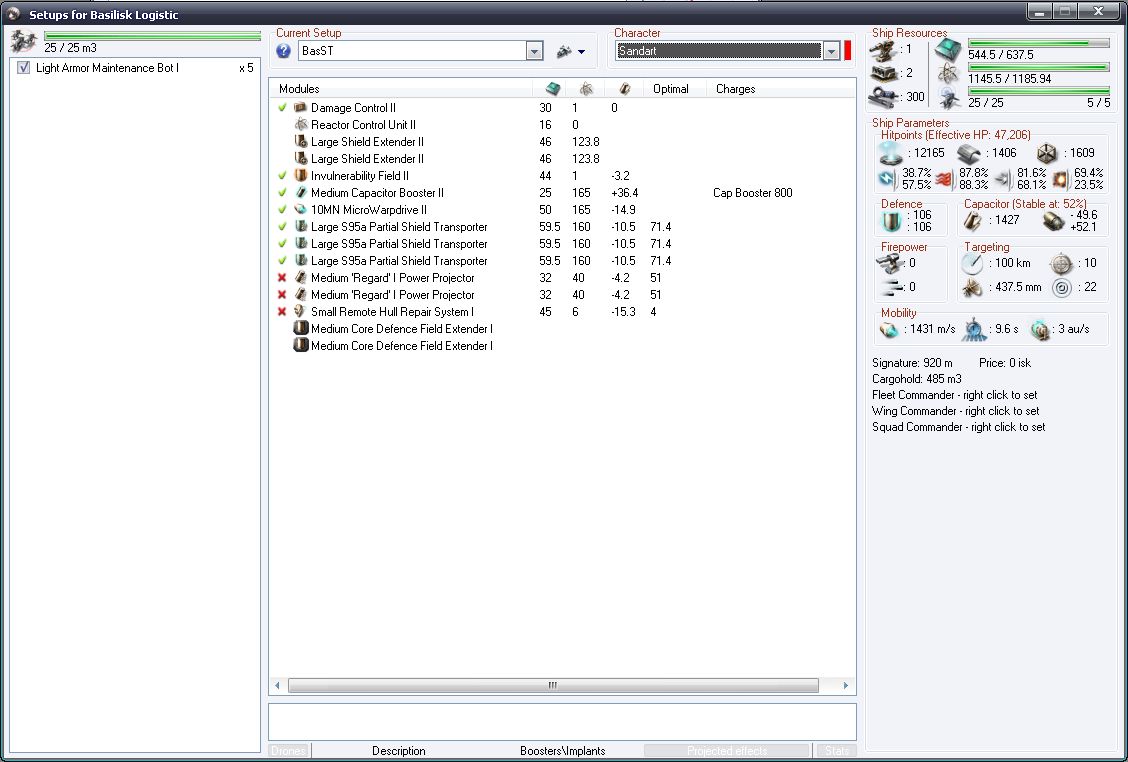Click the kinetic resistance icon showing 81.6%
Image resolution: width=1128 pixels, height=762 pixels.
click(1003, 178)
